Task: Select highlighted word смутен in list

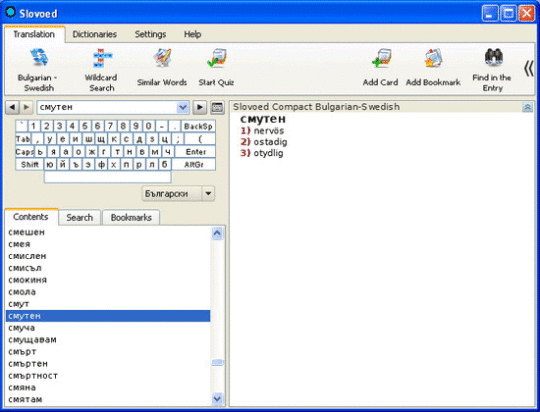Action: point(108,316)
